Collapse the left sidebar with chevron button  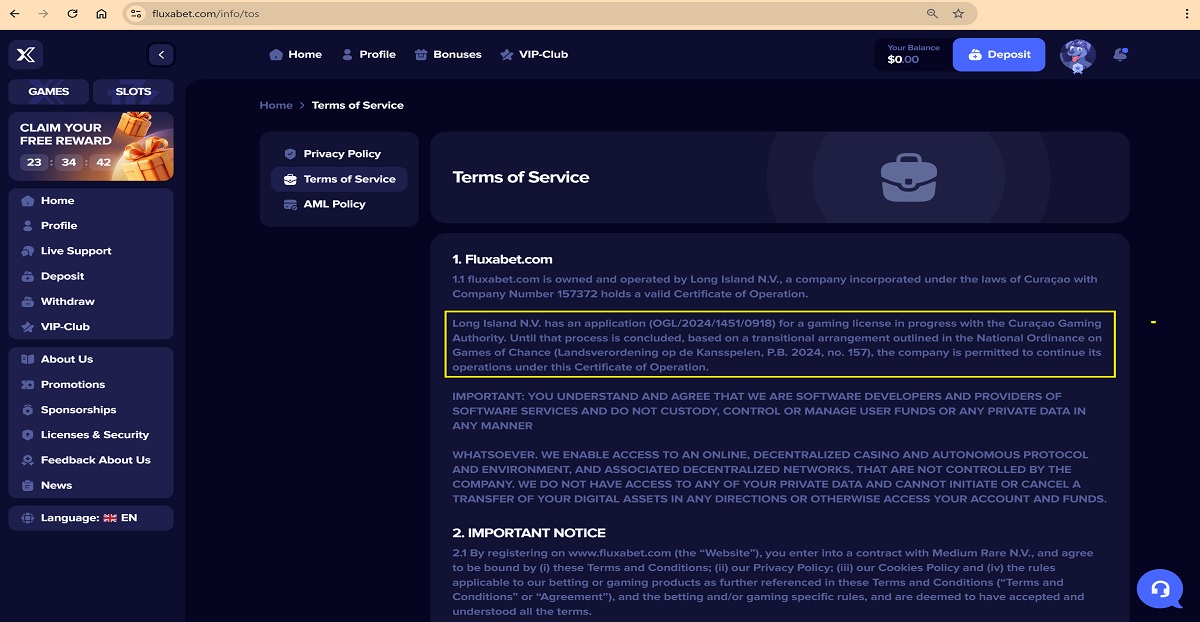point(161,55)
